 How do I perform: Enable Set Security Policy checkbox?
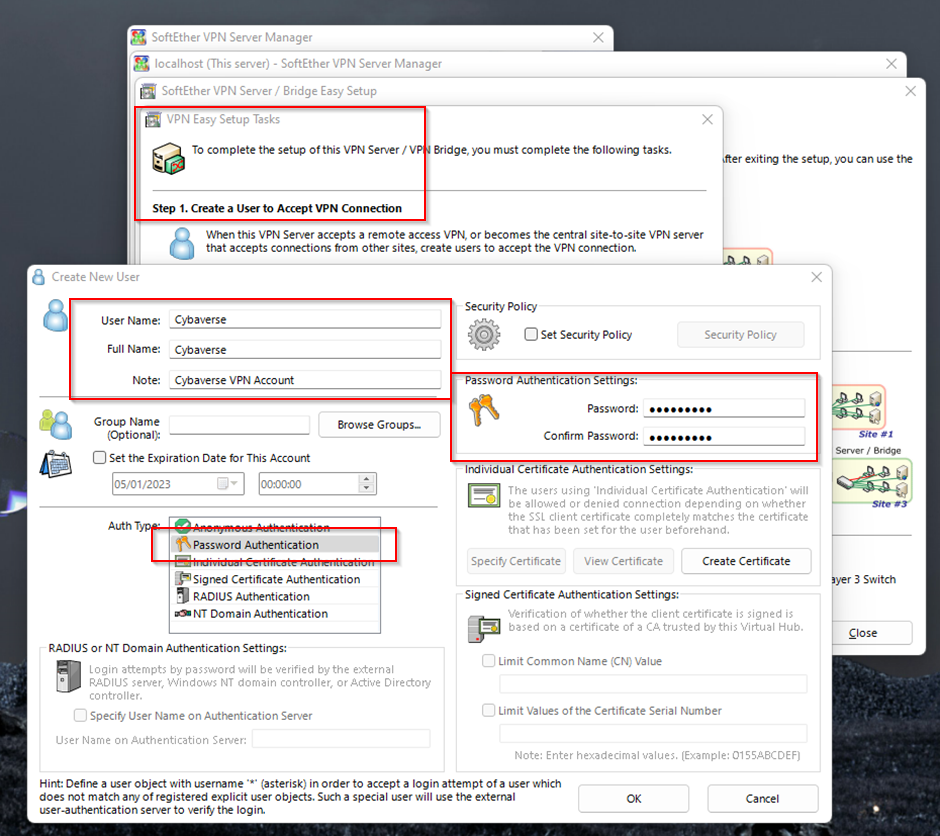pos(531,334)
